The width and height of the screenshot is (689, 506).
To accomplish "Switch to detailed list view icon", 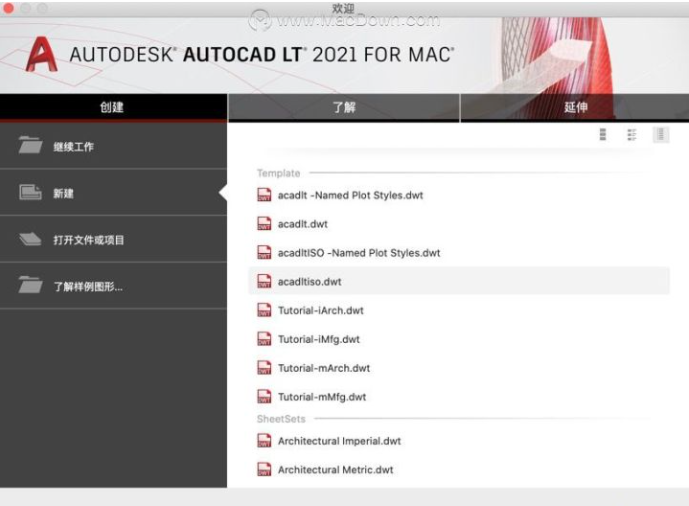I will pos(632,134).
